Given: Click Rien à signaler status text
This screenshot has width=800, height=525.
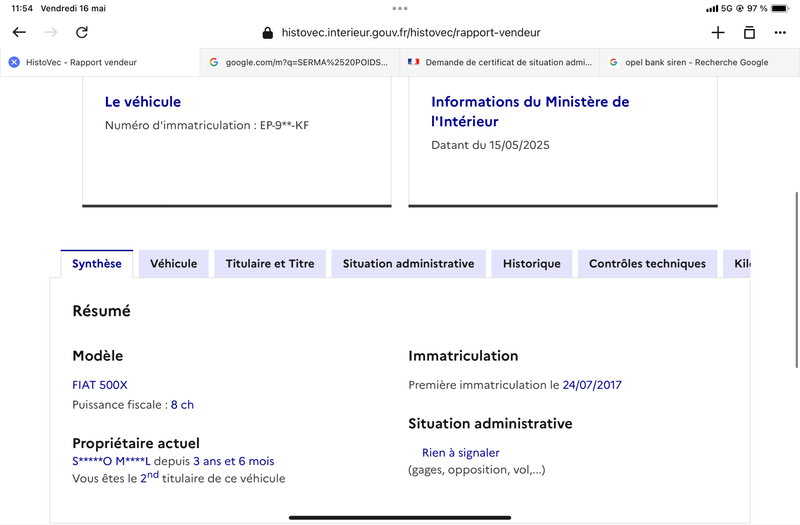Looking at the screenshot, I should (x=461, y=453).
